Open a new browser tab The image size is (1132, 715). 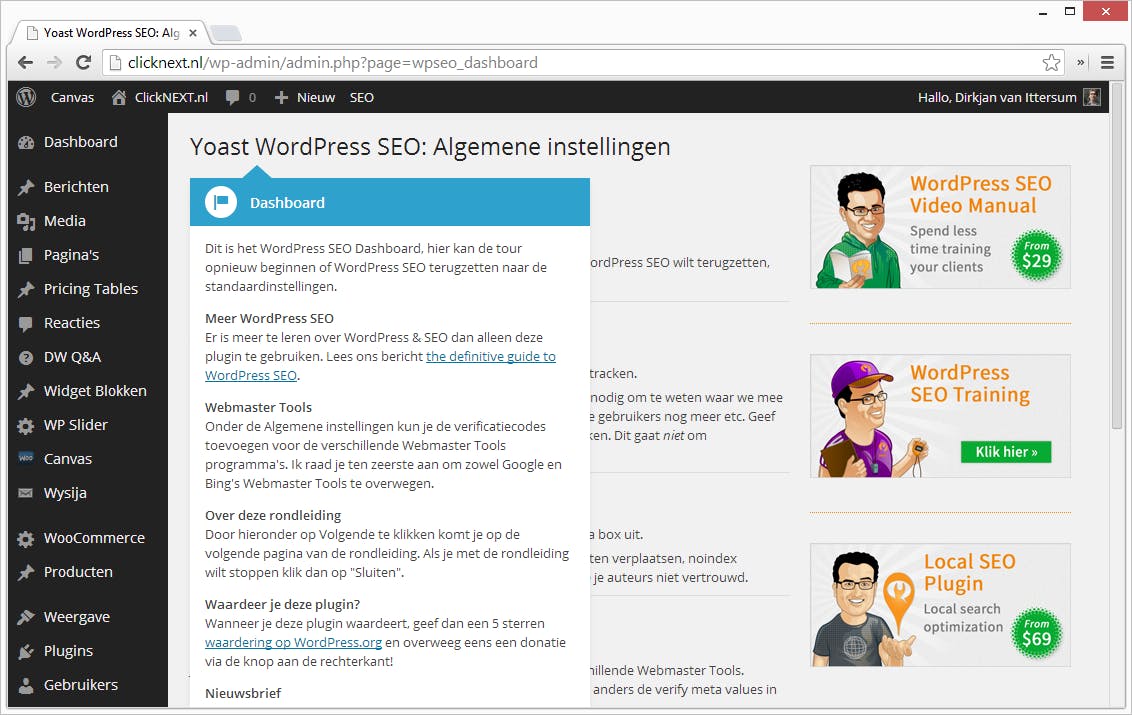point(226,33)
